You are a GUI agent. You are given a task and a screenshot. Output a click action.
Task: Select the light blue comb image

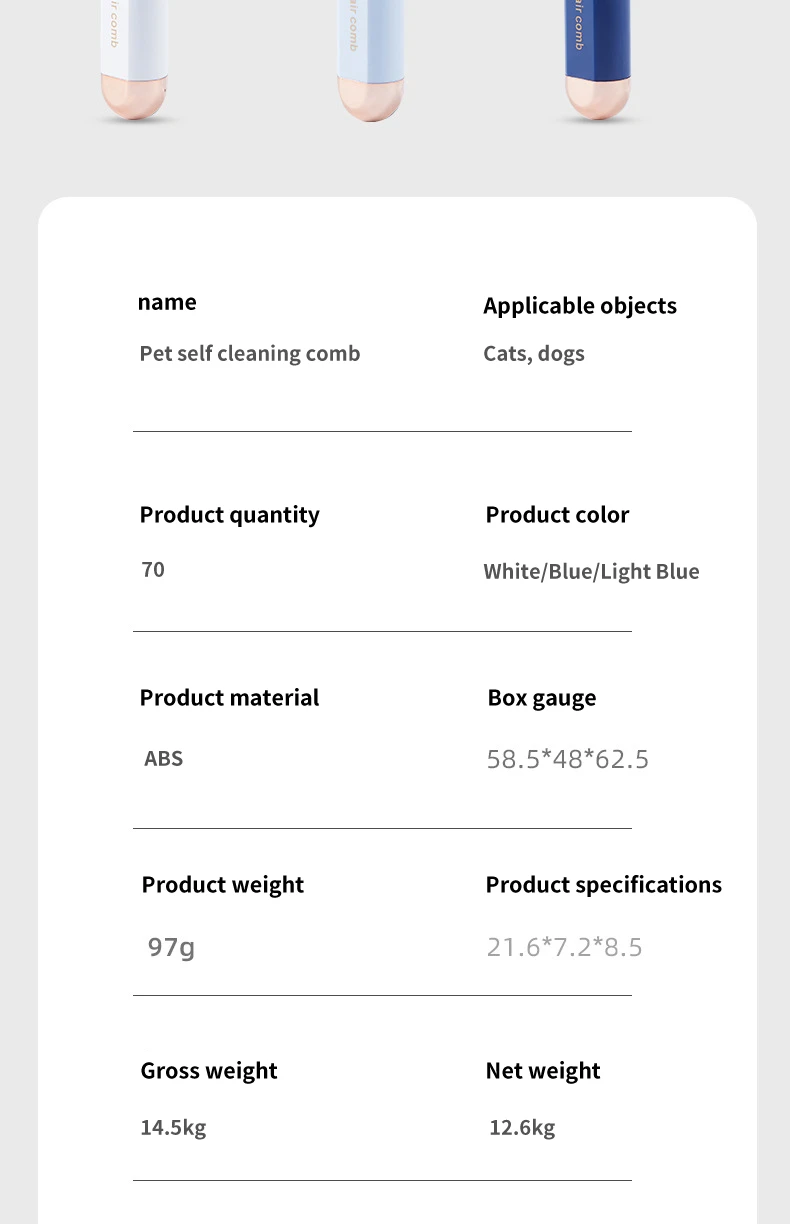pos(369,60)
